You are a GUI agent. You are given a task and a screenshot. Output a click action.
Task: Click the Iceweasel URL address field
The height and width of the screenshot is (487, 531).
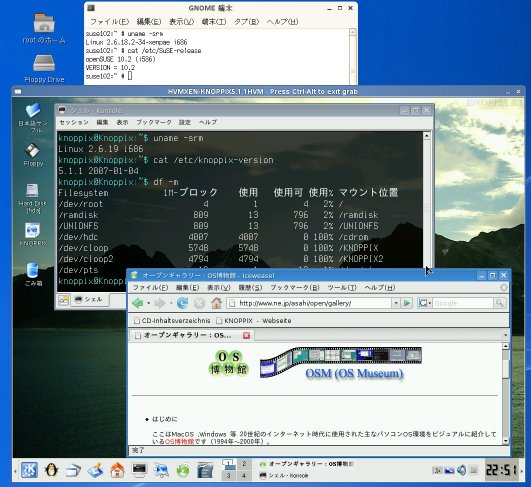[310, 303]
